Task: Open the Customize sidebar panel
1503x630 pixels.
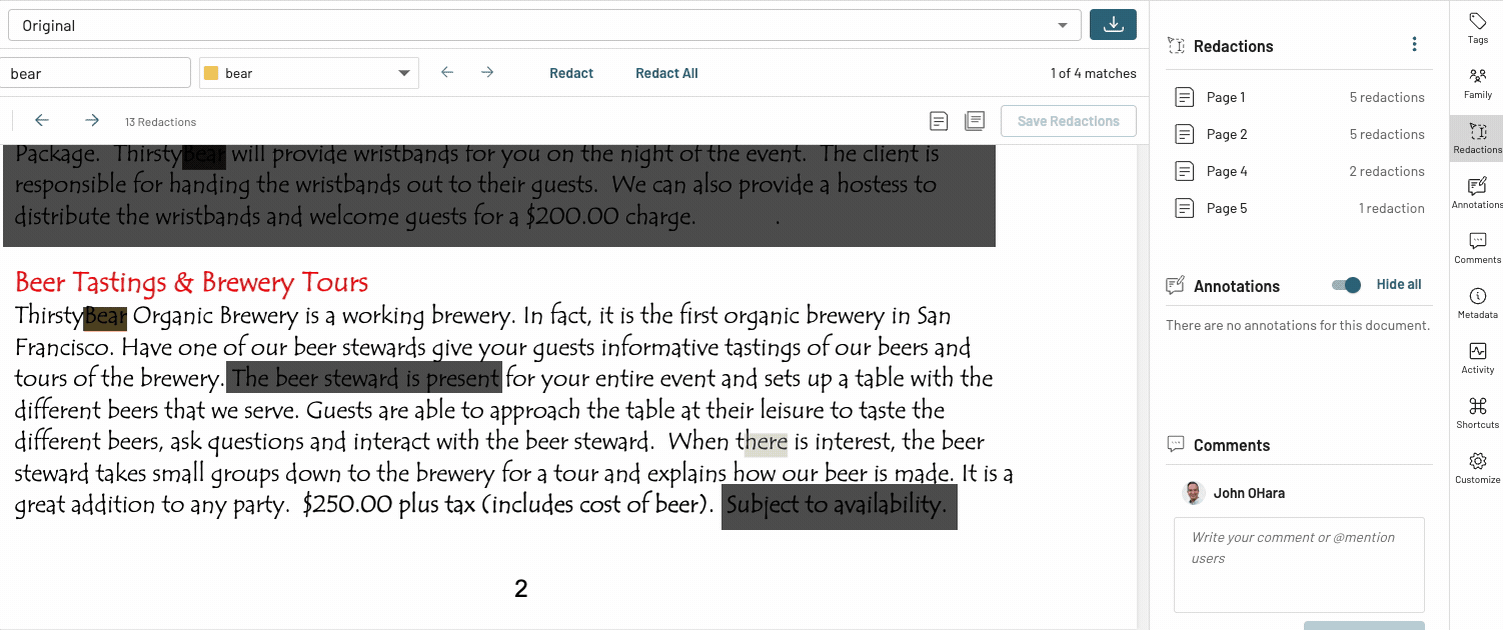Action: click(x=1477, y=468)
